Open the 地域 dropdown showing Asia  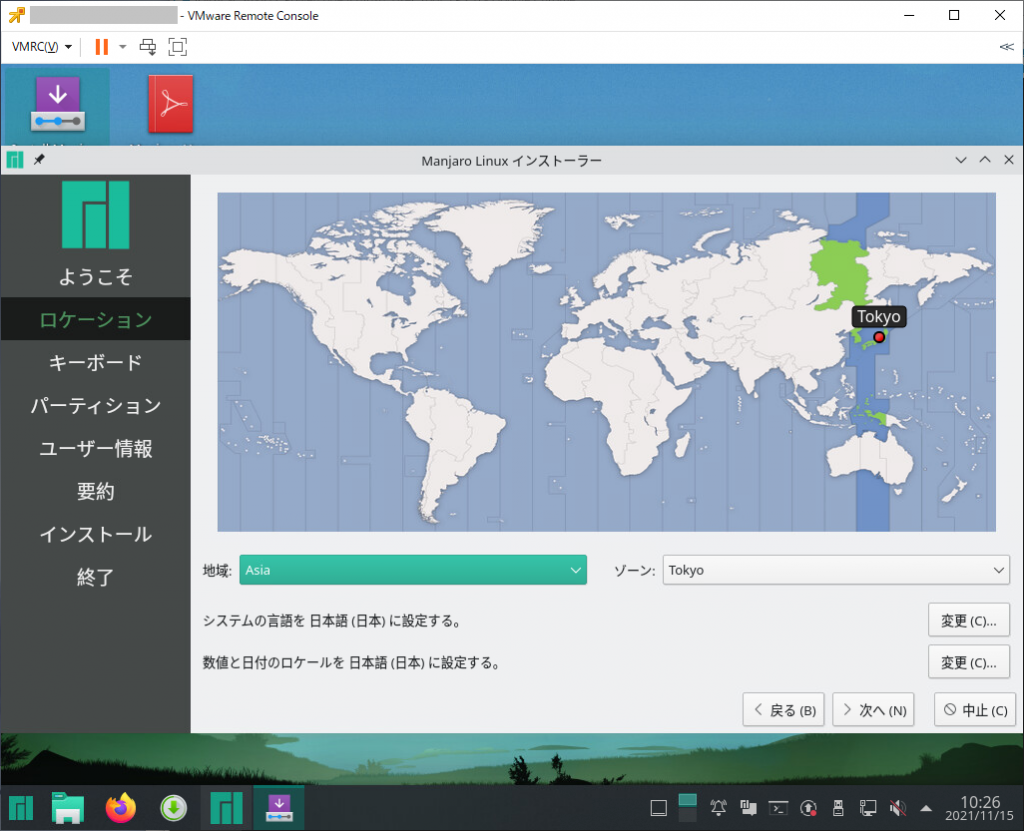point(413,570)
